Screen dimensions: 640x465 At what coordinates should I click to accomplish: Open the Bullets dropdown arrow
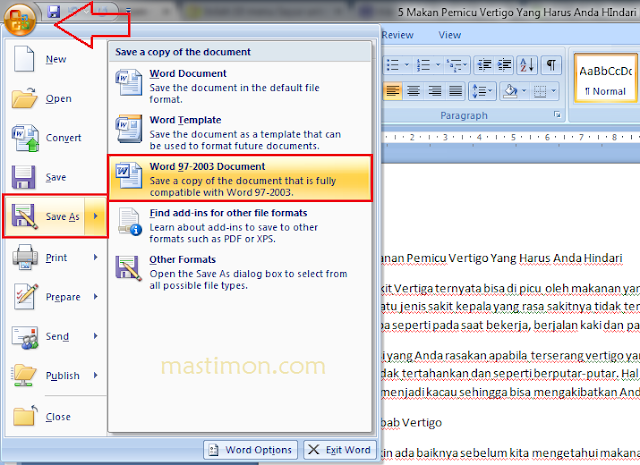pyautogui.click(x=407, y=65)
